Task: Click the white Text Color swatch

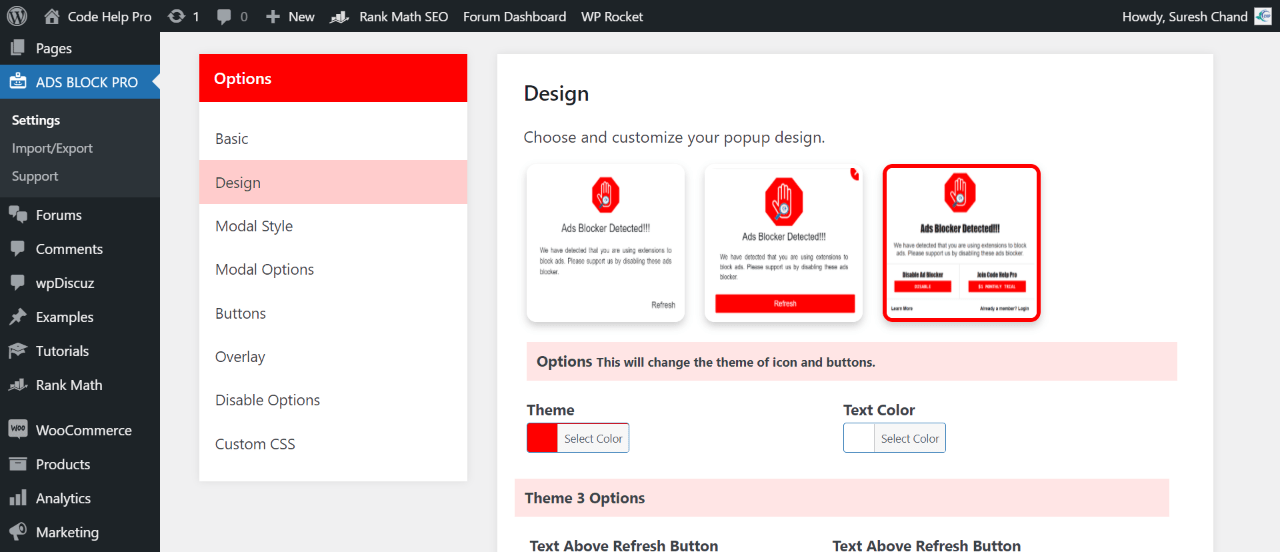Action: pyautogui.click(x=859, y=438)
